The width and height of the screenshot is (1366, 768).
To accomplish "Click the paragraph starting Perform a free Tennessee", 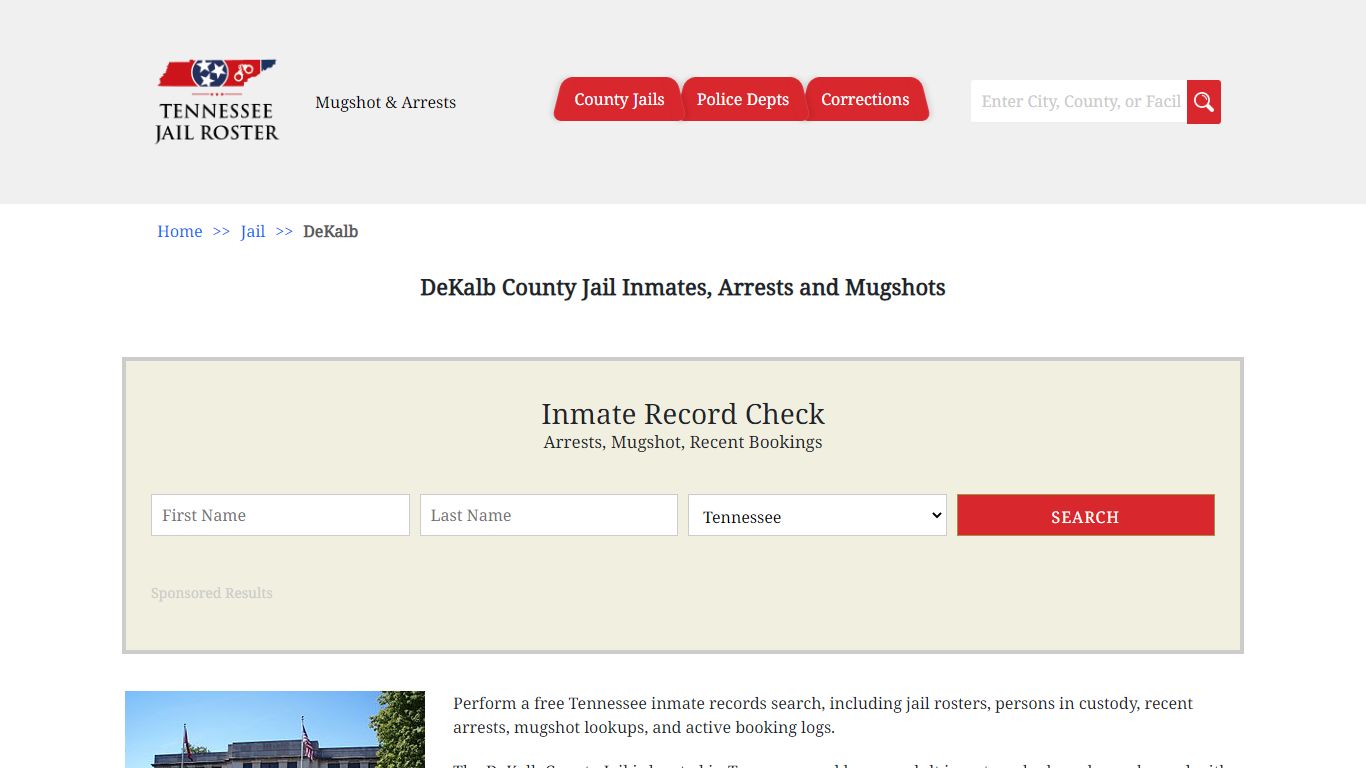I will tap(823, 715).
